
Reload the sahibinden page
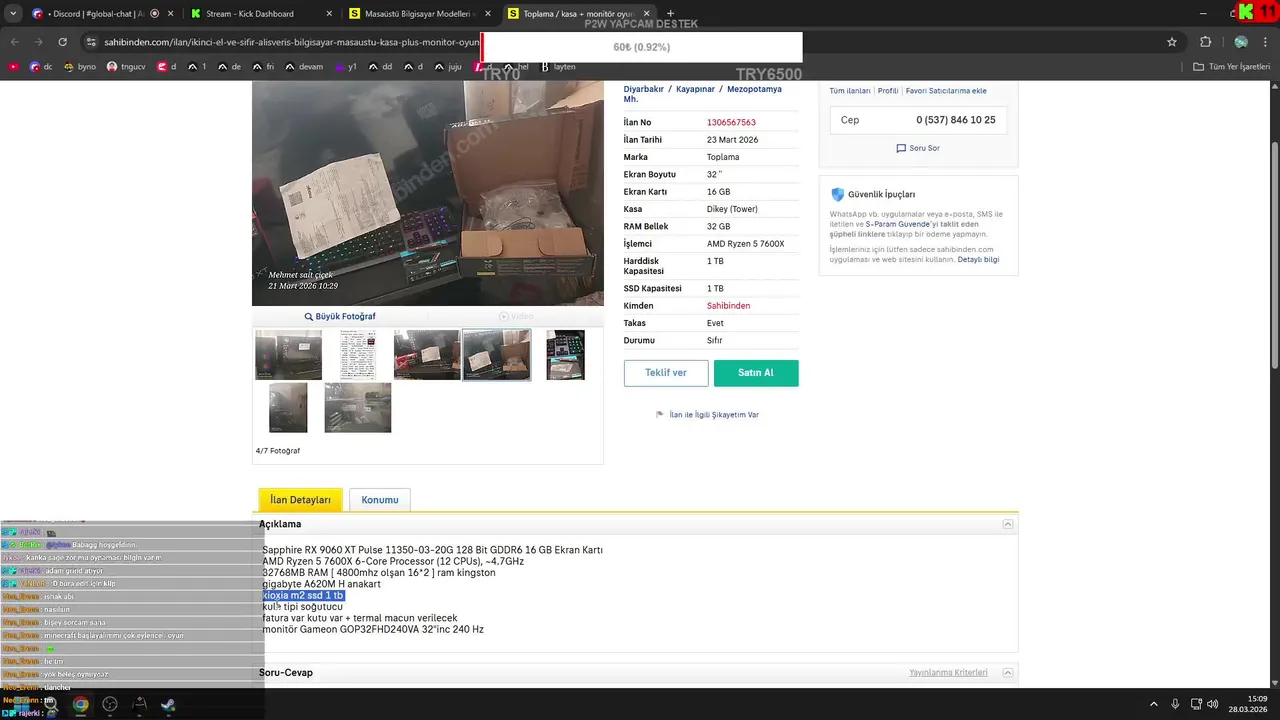coord(63,42)
